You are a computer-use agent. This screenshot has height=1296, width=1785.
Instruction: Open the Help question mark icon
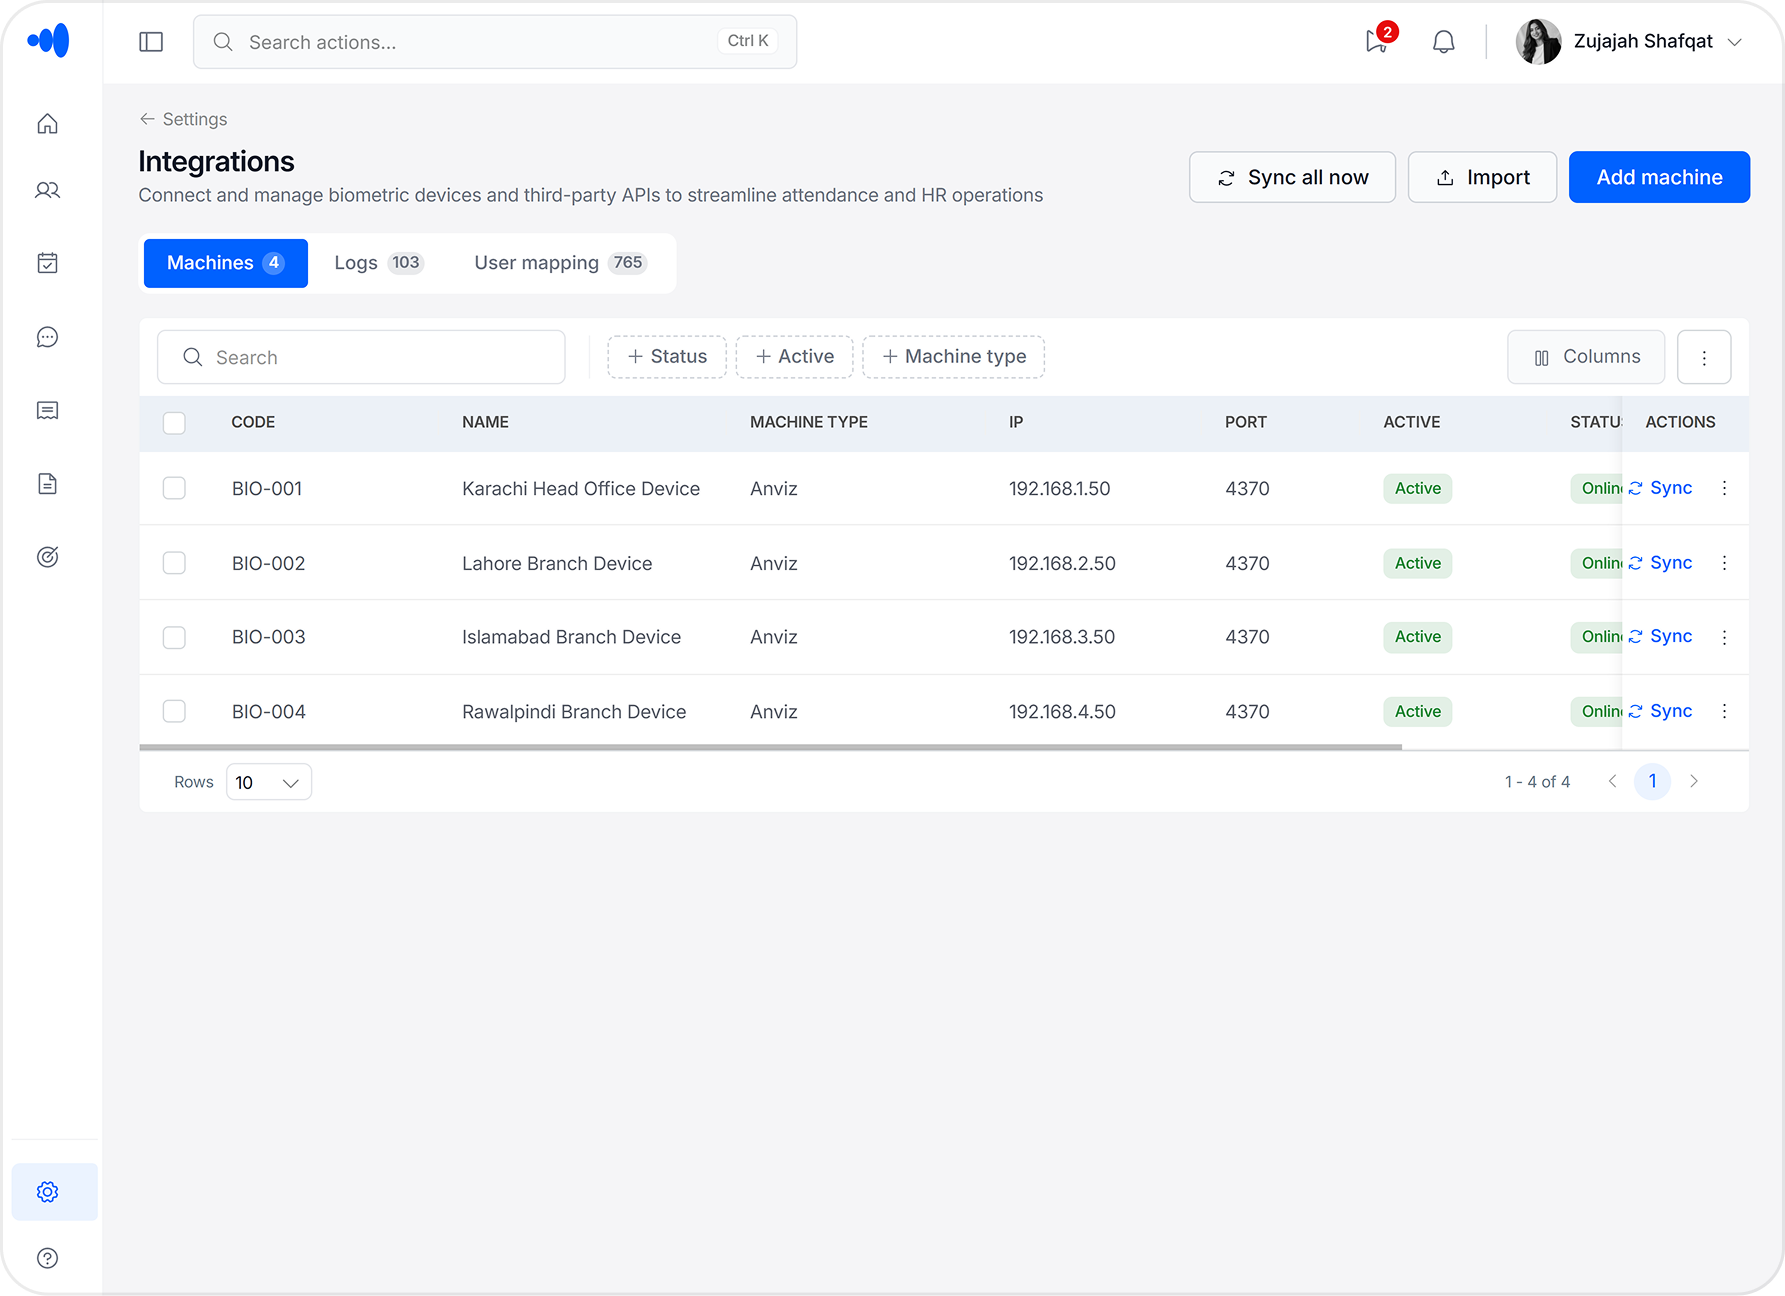tap(47, 1258)
